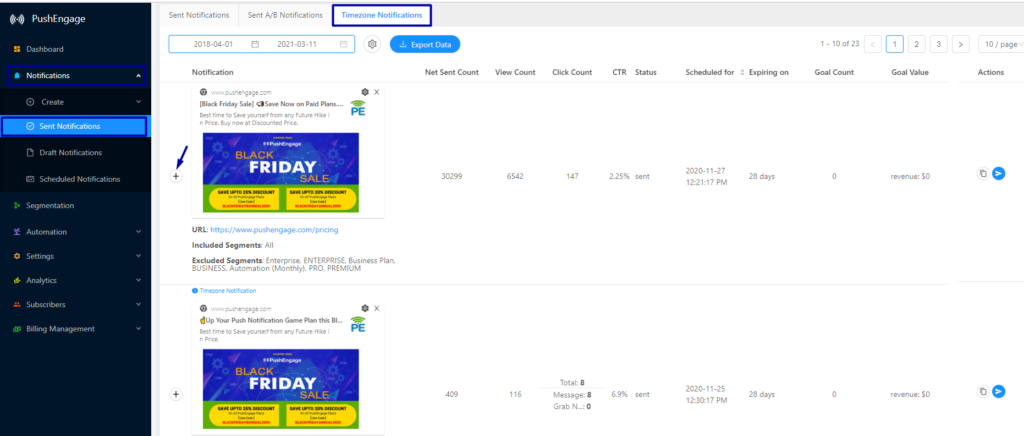This screenshot has width=1024, height=436.
Task: Click the View Count column header
Action: (x=515, y=72)
